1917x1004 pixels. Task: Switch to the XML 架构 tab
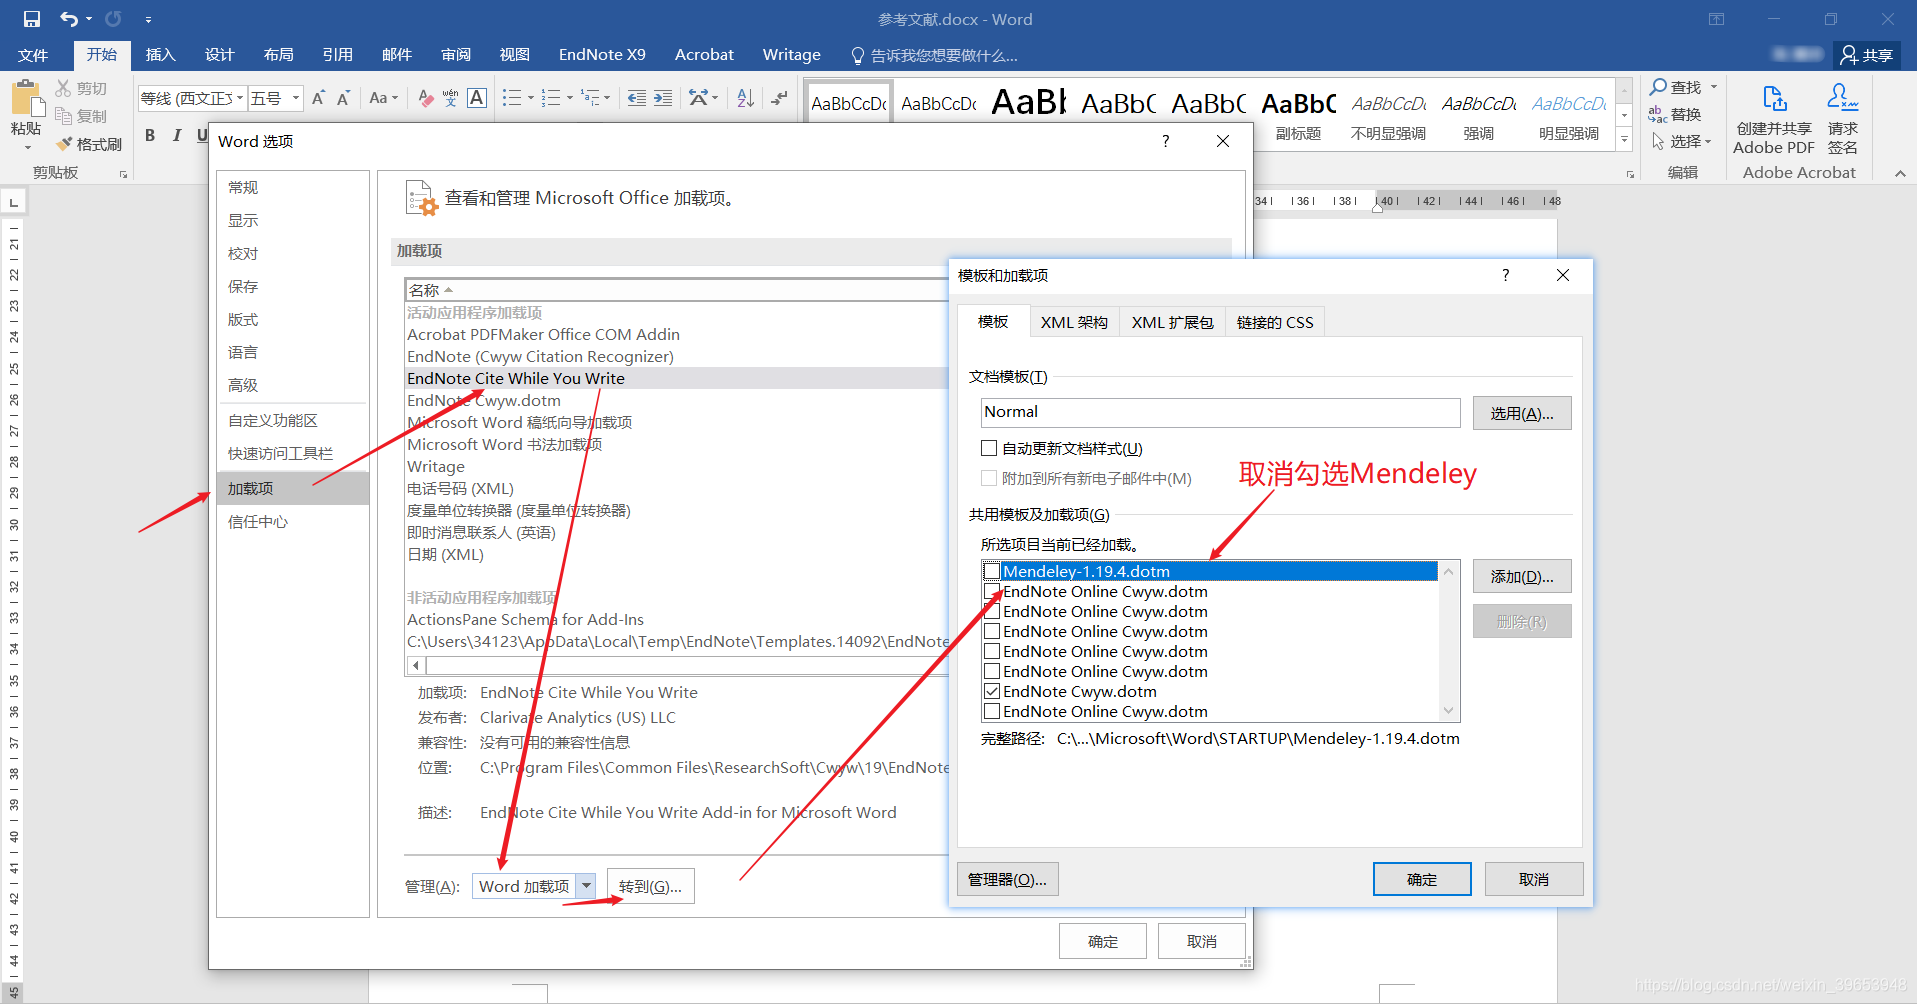pos(1074,322)
